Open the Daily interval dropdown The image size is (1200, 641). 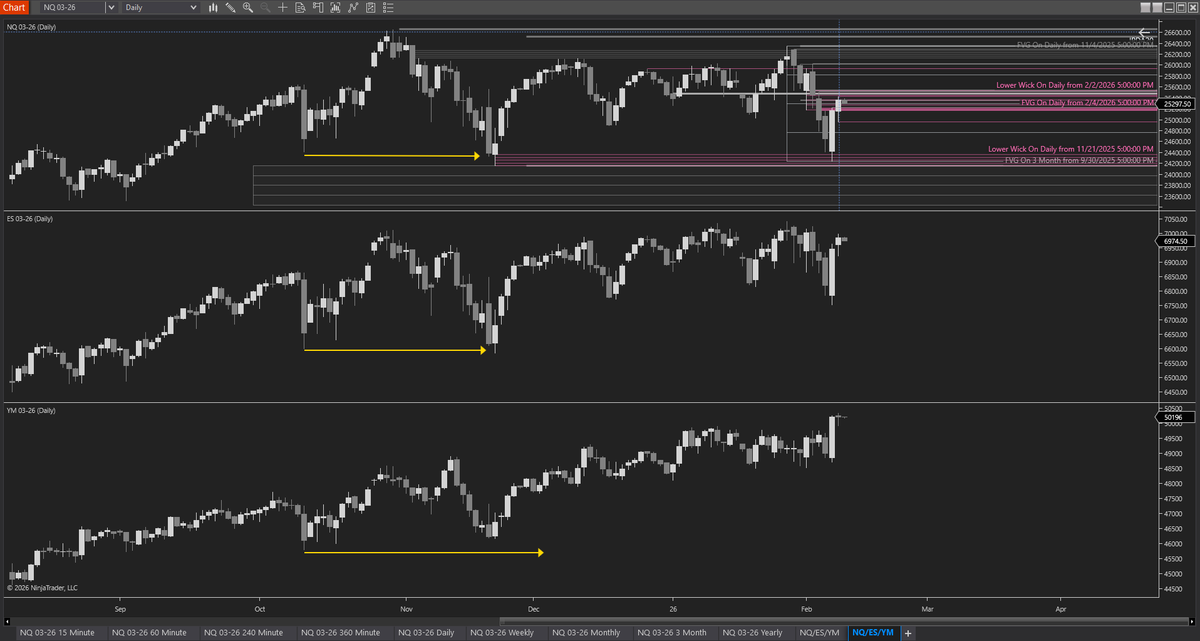coord(161,7)
